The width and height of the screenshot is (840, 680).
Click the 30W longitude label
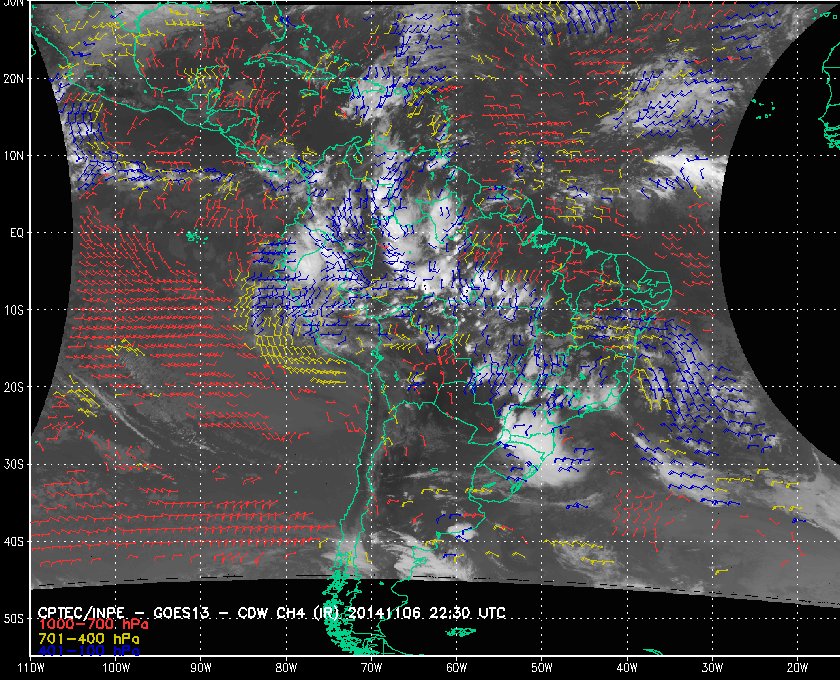coord(712,668)
